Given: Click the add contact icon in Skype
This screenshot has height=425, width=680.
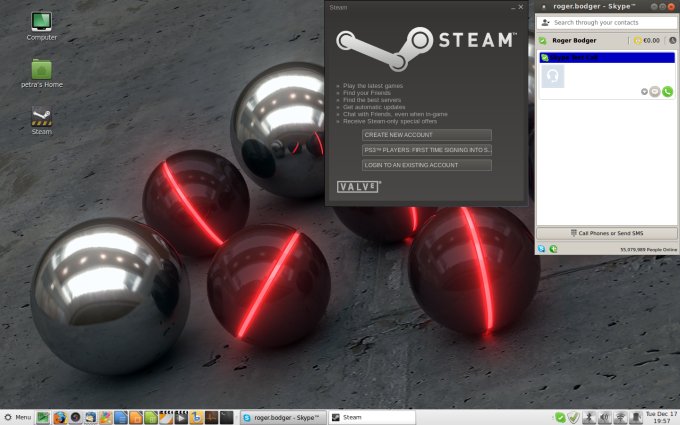Looking at the screenshot, I should (x=545, y=21).
